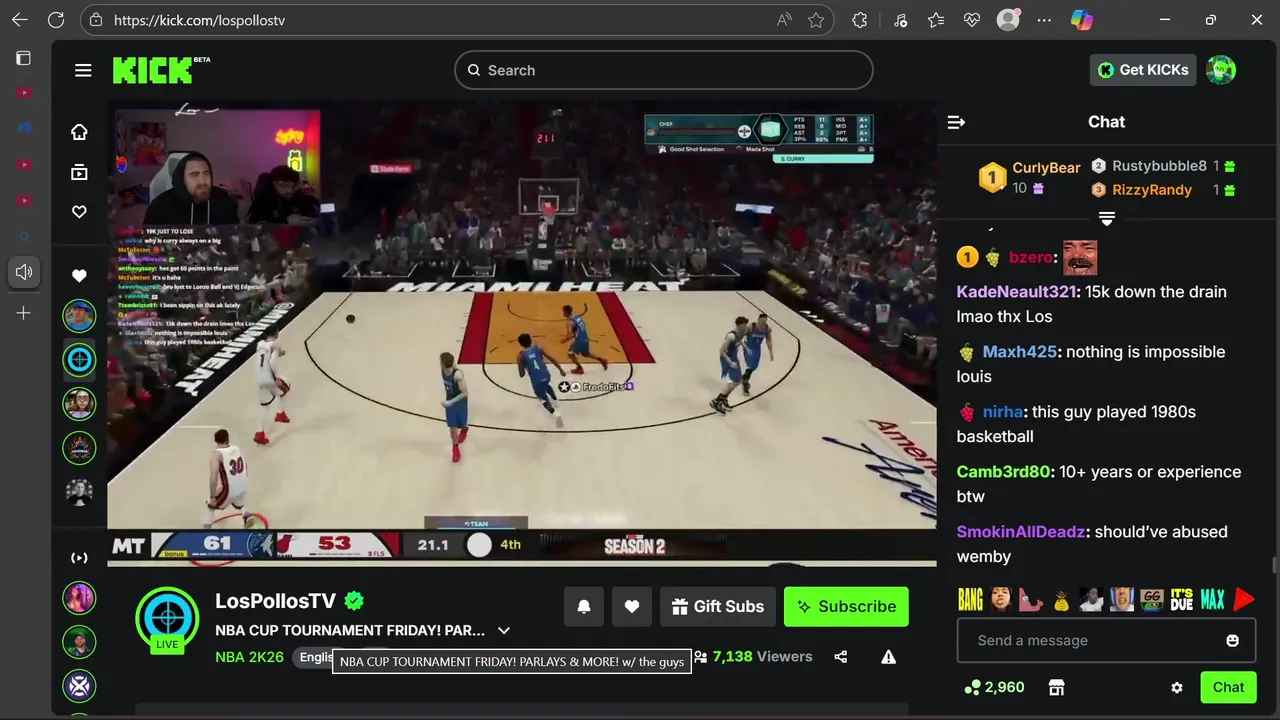Toggle Read aloud in address bar
Screen dimensions: 1280x720
[784, 20]
